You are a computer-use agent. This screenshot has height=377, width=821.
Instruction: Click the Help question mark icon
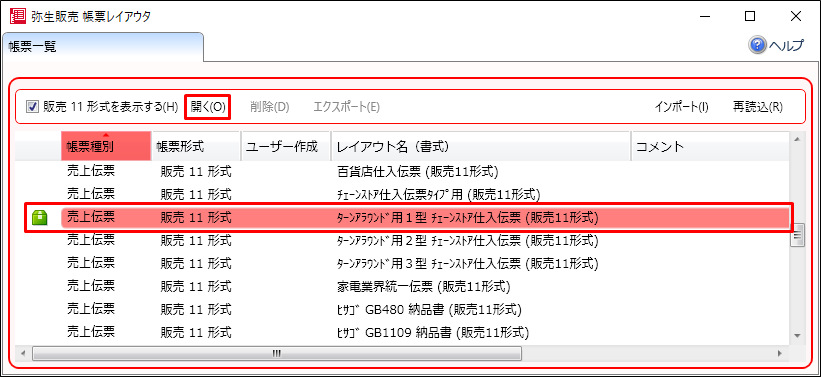click(x=757, y=46)
